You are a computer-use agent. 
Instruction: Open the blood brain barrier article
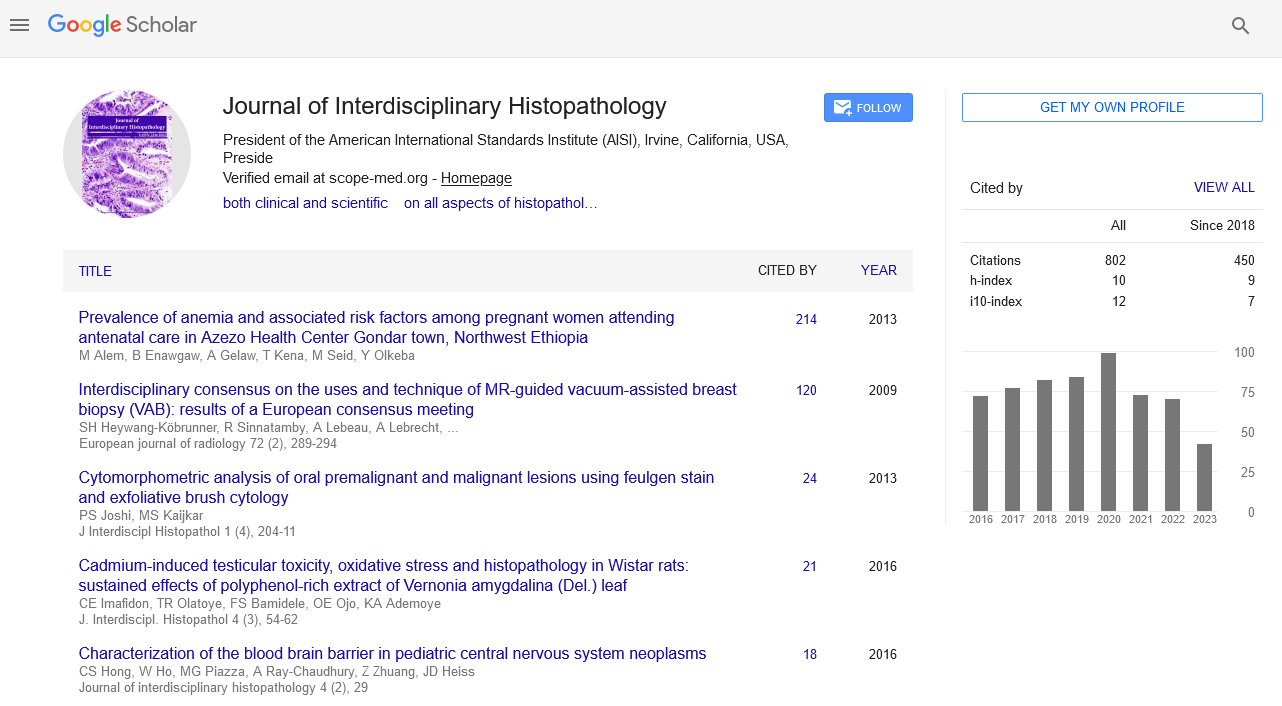tap(392, 654)
